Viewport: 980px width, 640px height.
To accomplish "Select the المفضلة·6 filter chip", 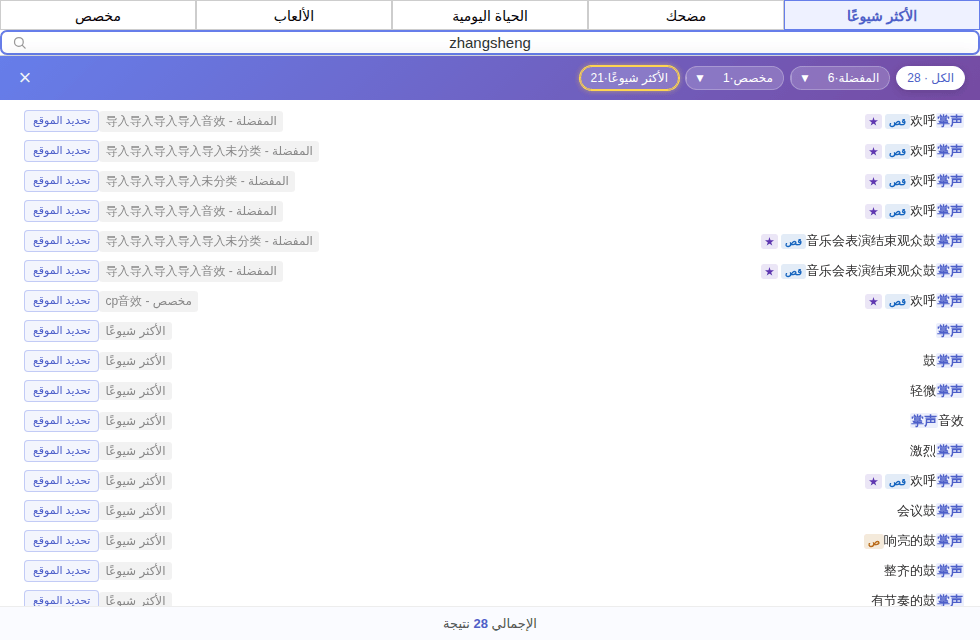I will [839, 78].
